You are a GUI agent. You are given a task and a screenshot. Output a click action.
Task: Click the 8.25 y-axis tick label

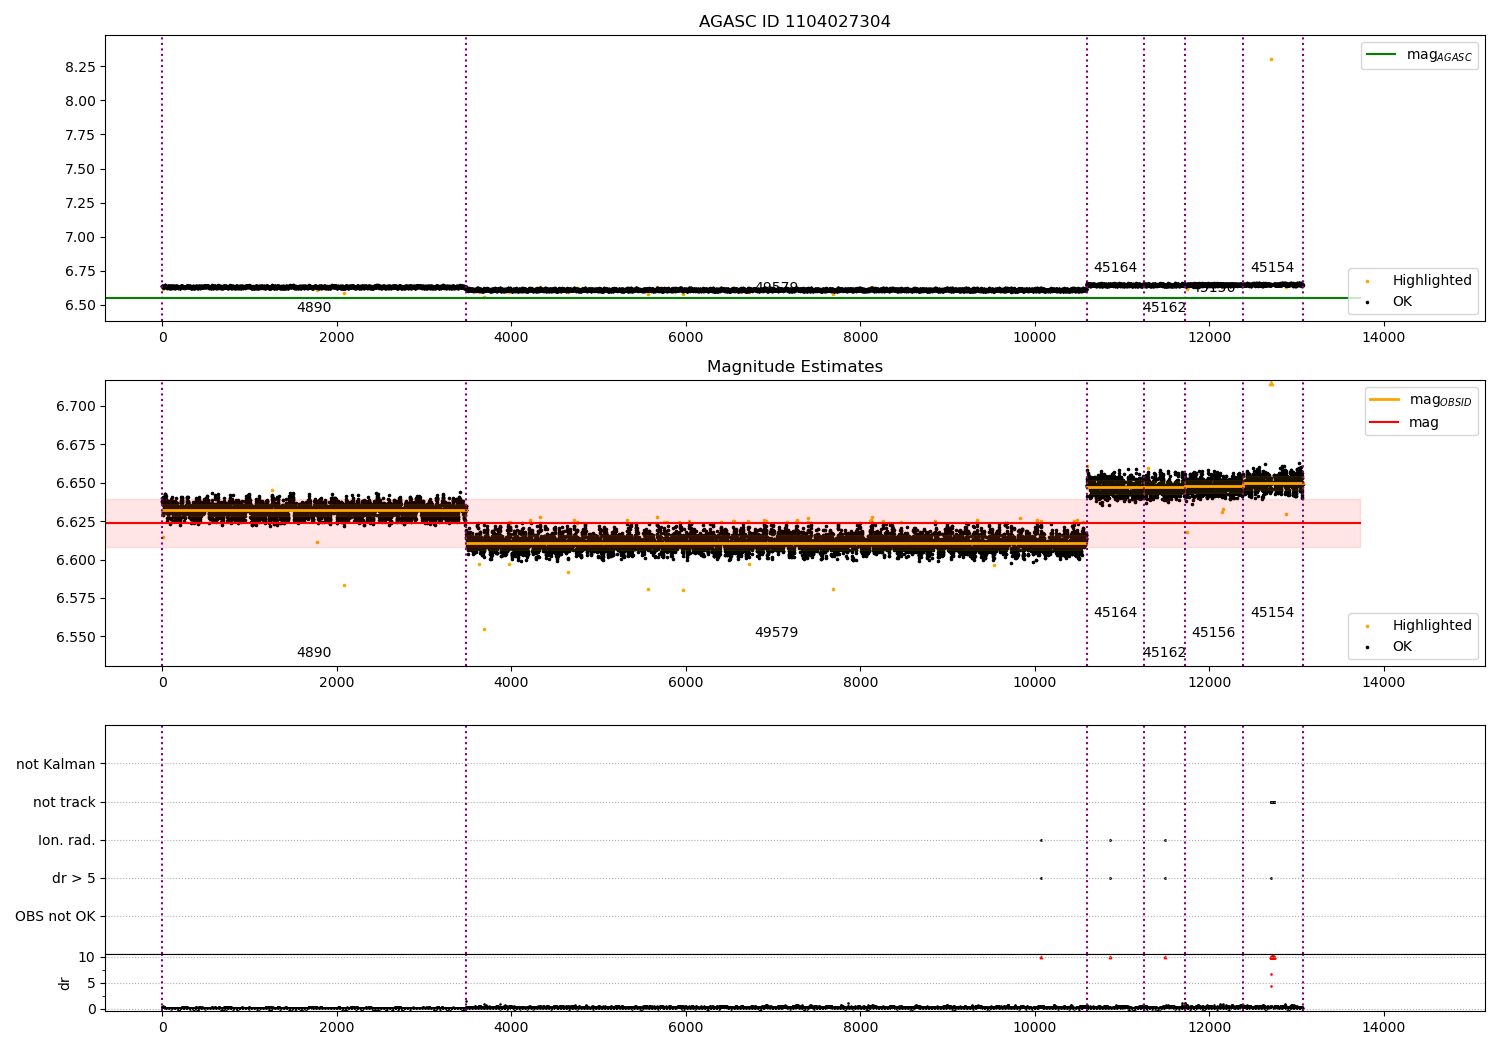coord(80,67)
